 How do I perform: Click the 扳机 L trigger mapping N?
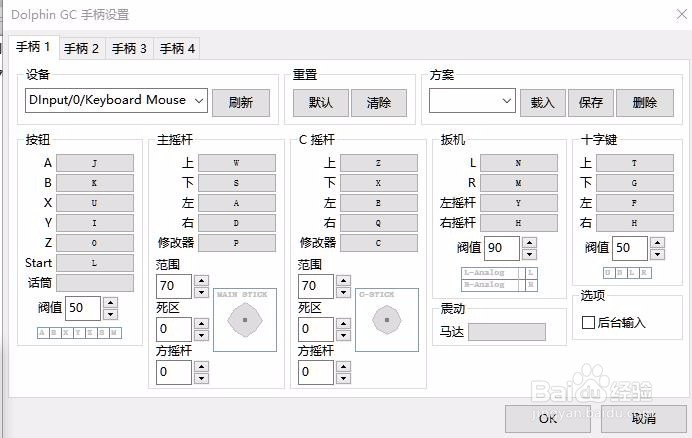tap(519, 163)
